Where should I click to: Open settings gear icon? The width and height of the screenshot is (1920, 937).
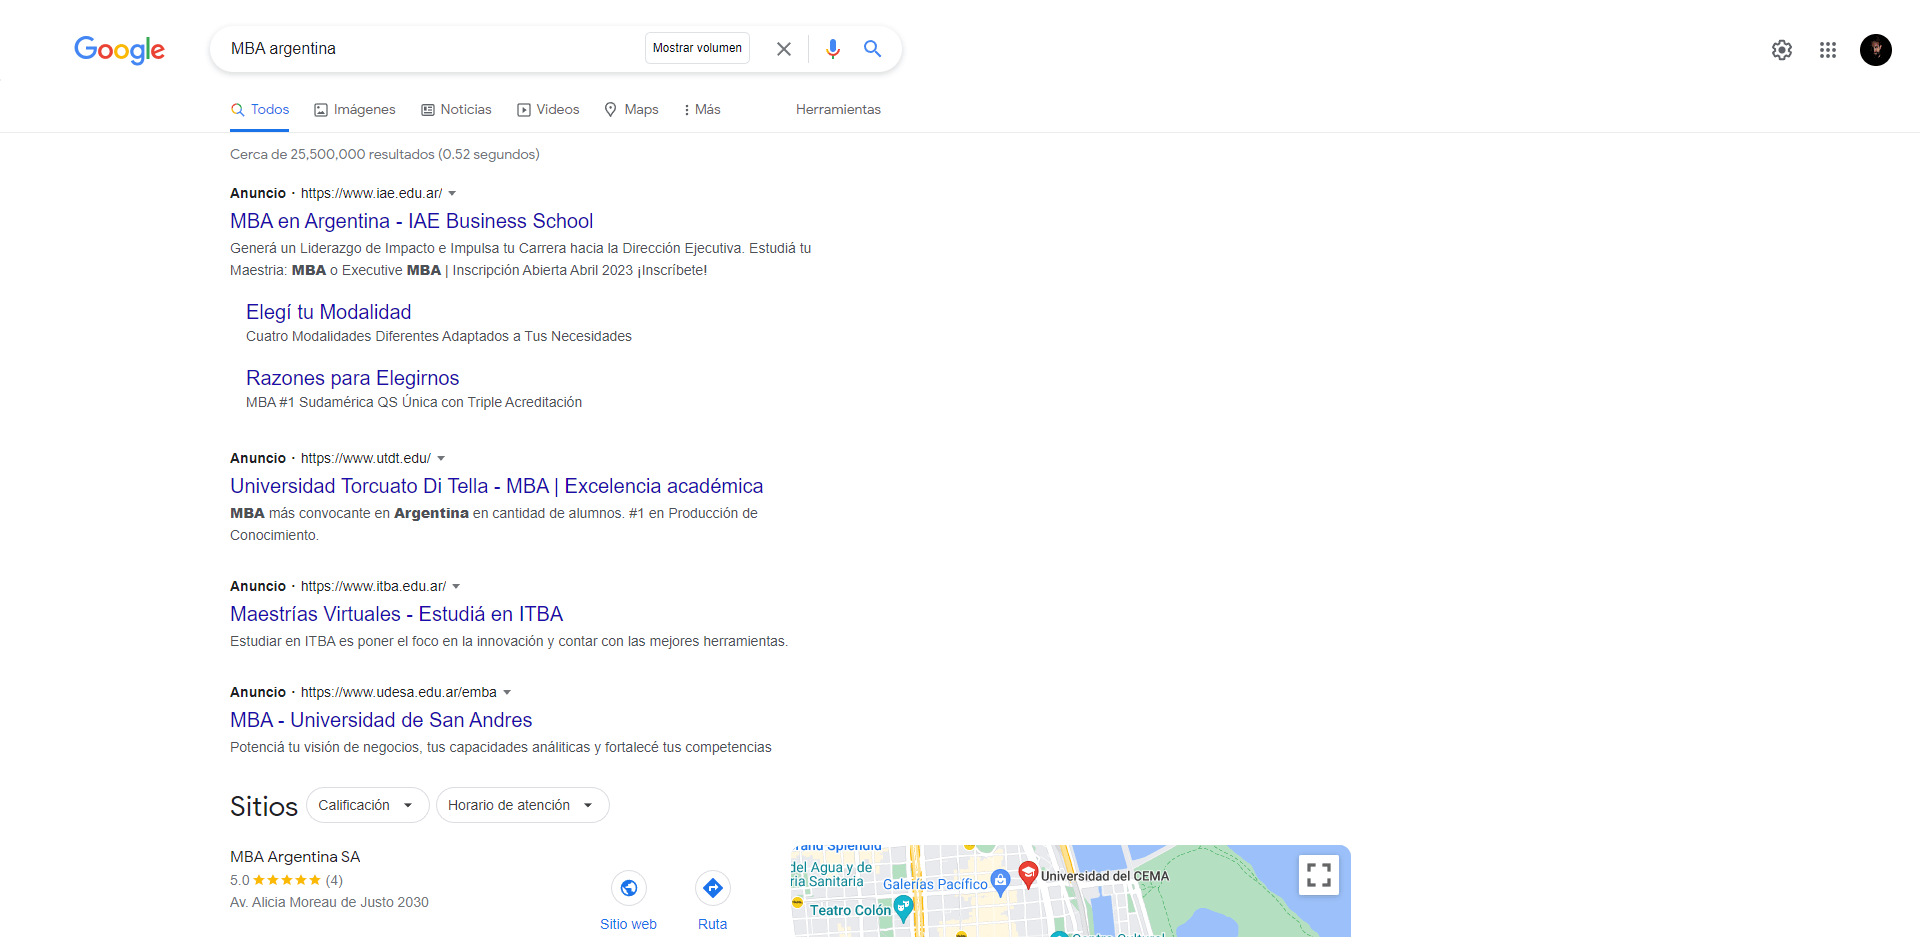(x=1781, y=50)
